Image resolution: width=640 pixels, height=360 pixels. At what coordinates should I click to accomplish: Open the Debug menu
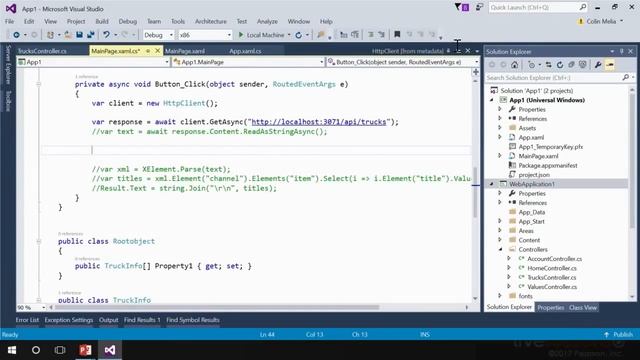pyautogui.click(x=128, y=21)
